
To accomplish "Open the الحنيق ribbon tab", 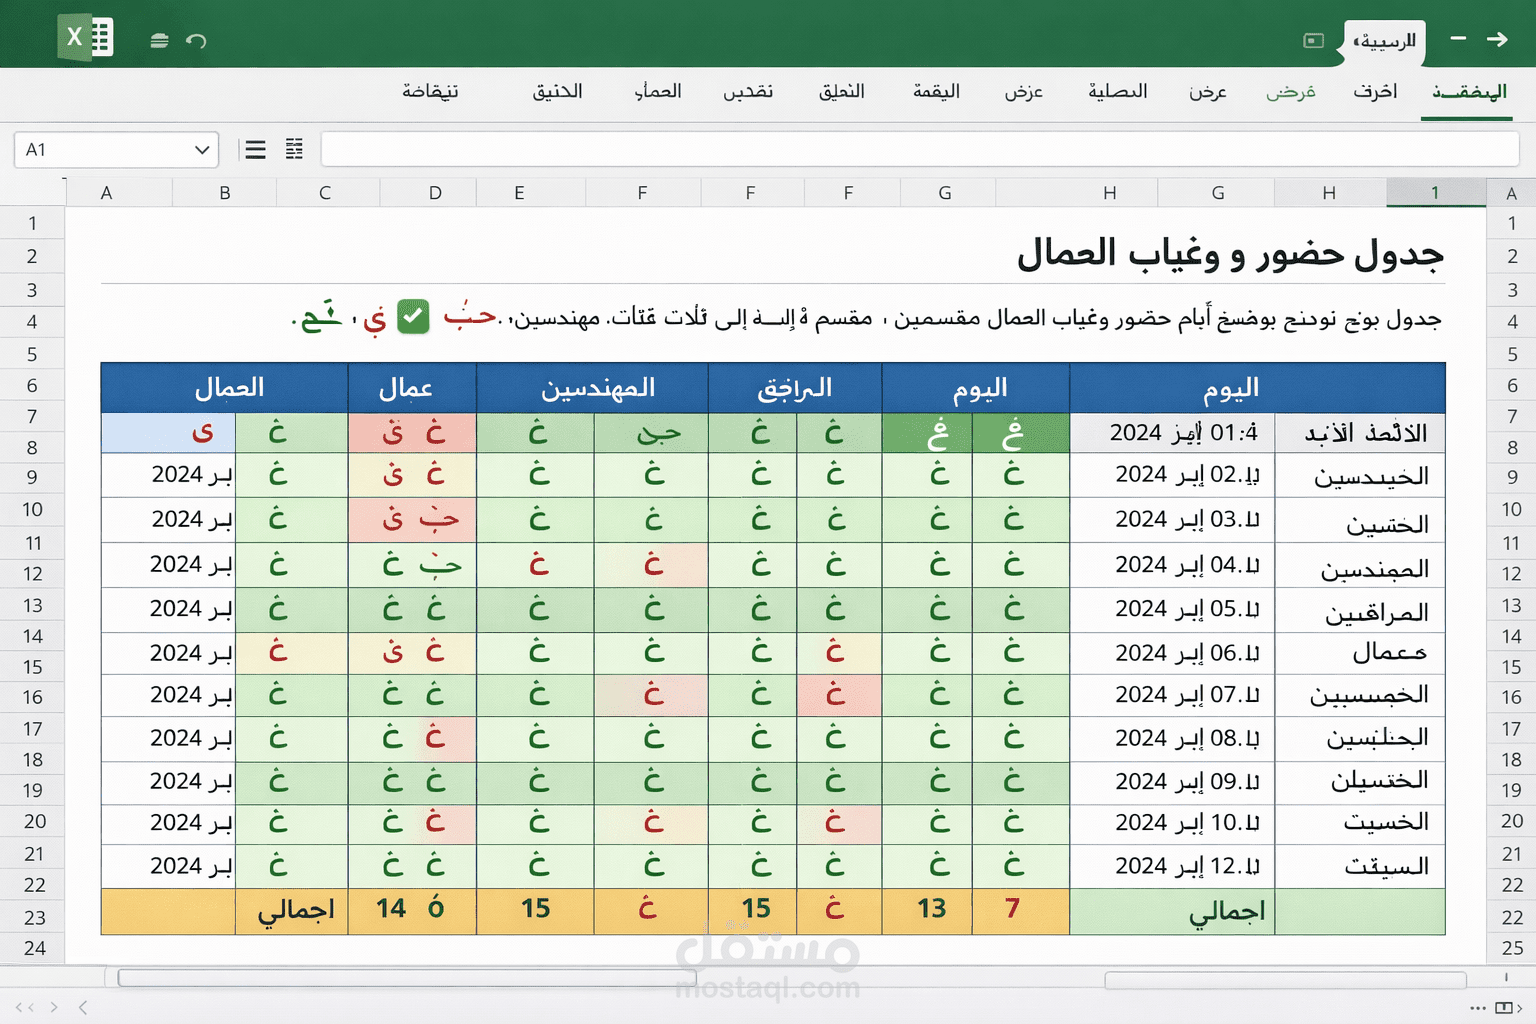I will tap(557, 91).
